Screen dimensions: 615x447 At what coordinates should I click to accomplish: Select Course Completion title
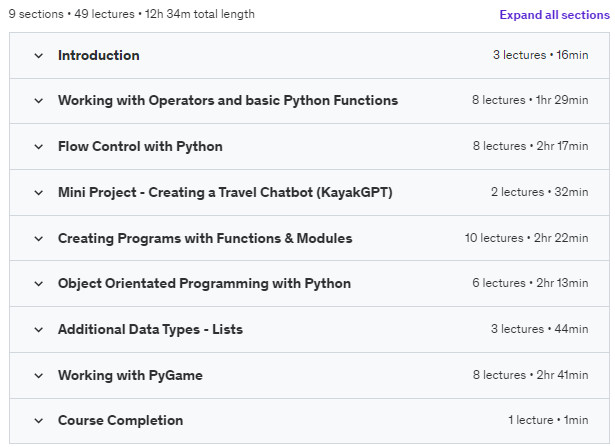120,420
